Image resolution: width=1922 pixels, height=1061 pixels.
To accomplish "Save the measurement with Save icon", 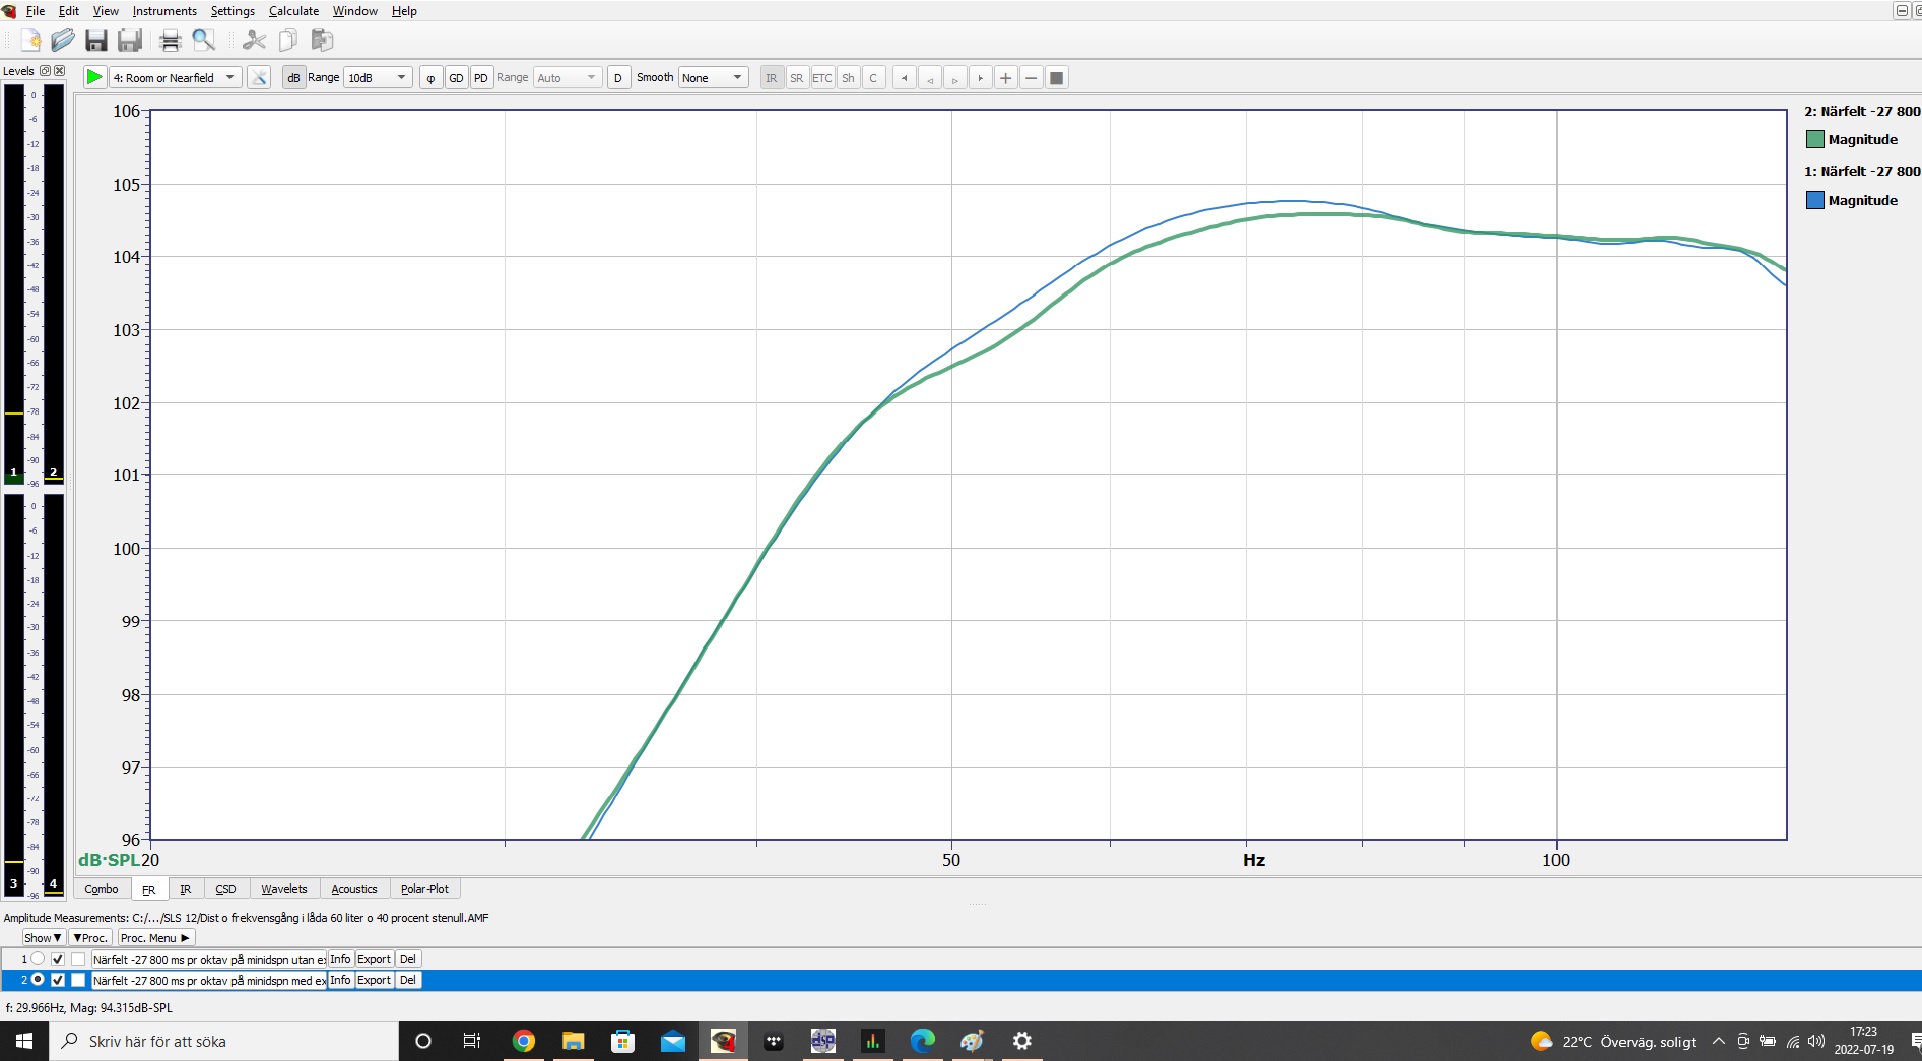I will click(96, 40).
